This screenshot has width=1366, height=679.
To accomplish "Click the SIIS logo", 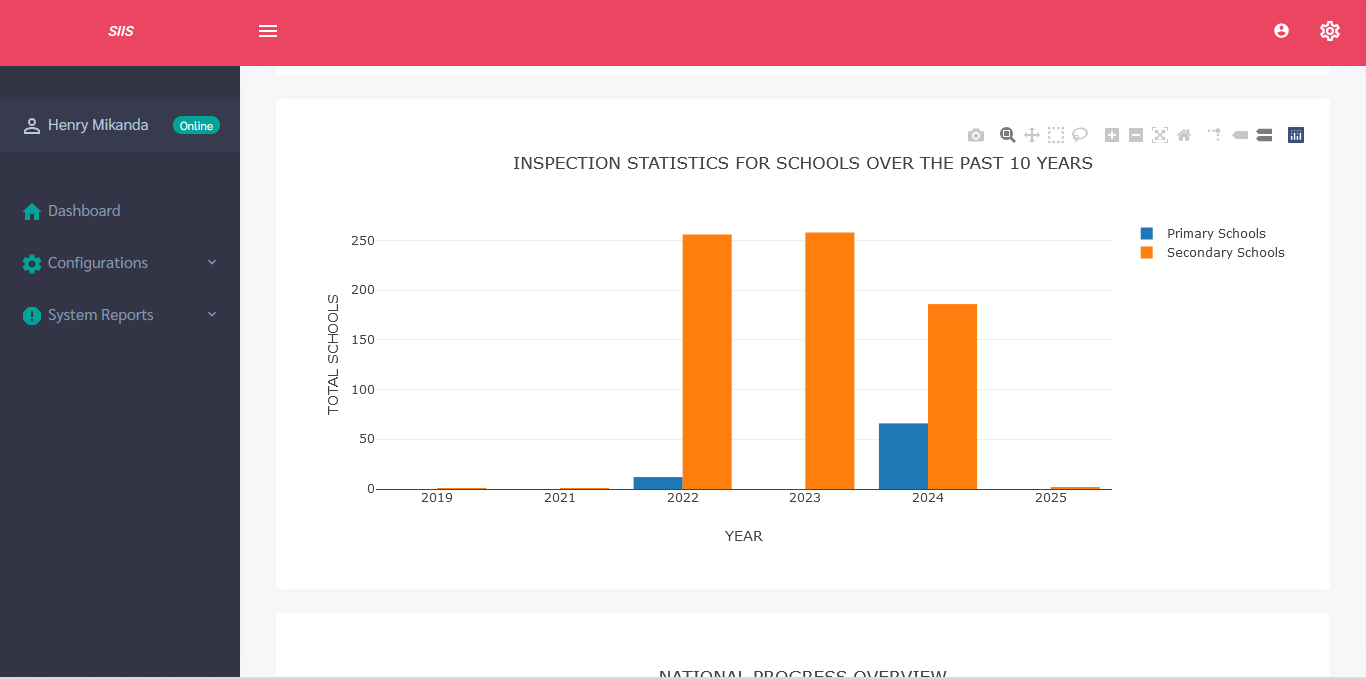I will click(121, 31).
